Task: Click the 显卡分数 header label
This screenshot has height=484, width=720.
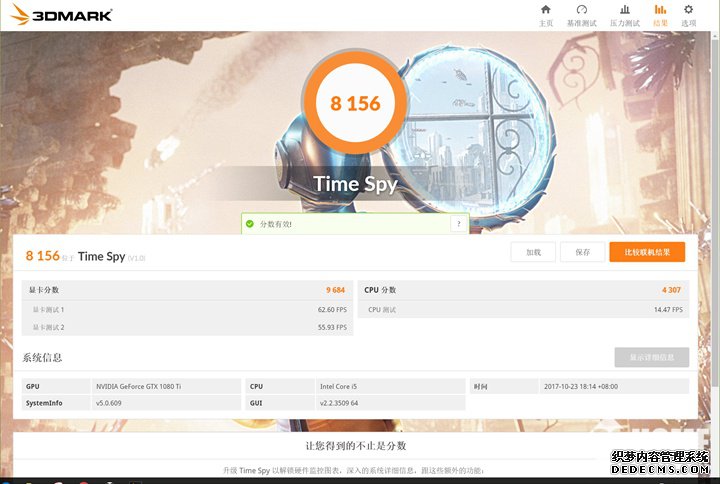Action: [x=44, y=290]
